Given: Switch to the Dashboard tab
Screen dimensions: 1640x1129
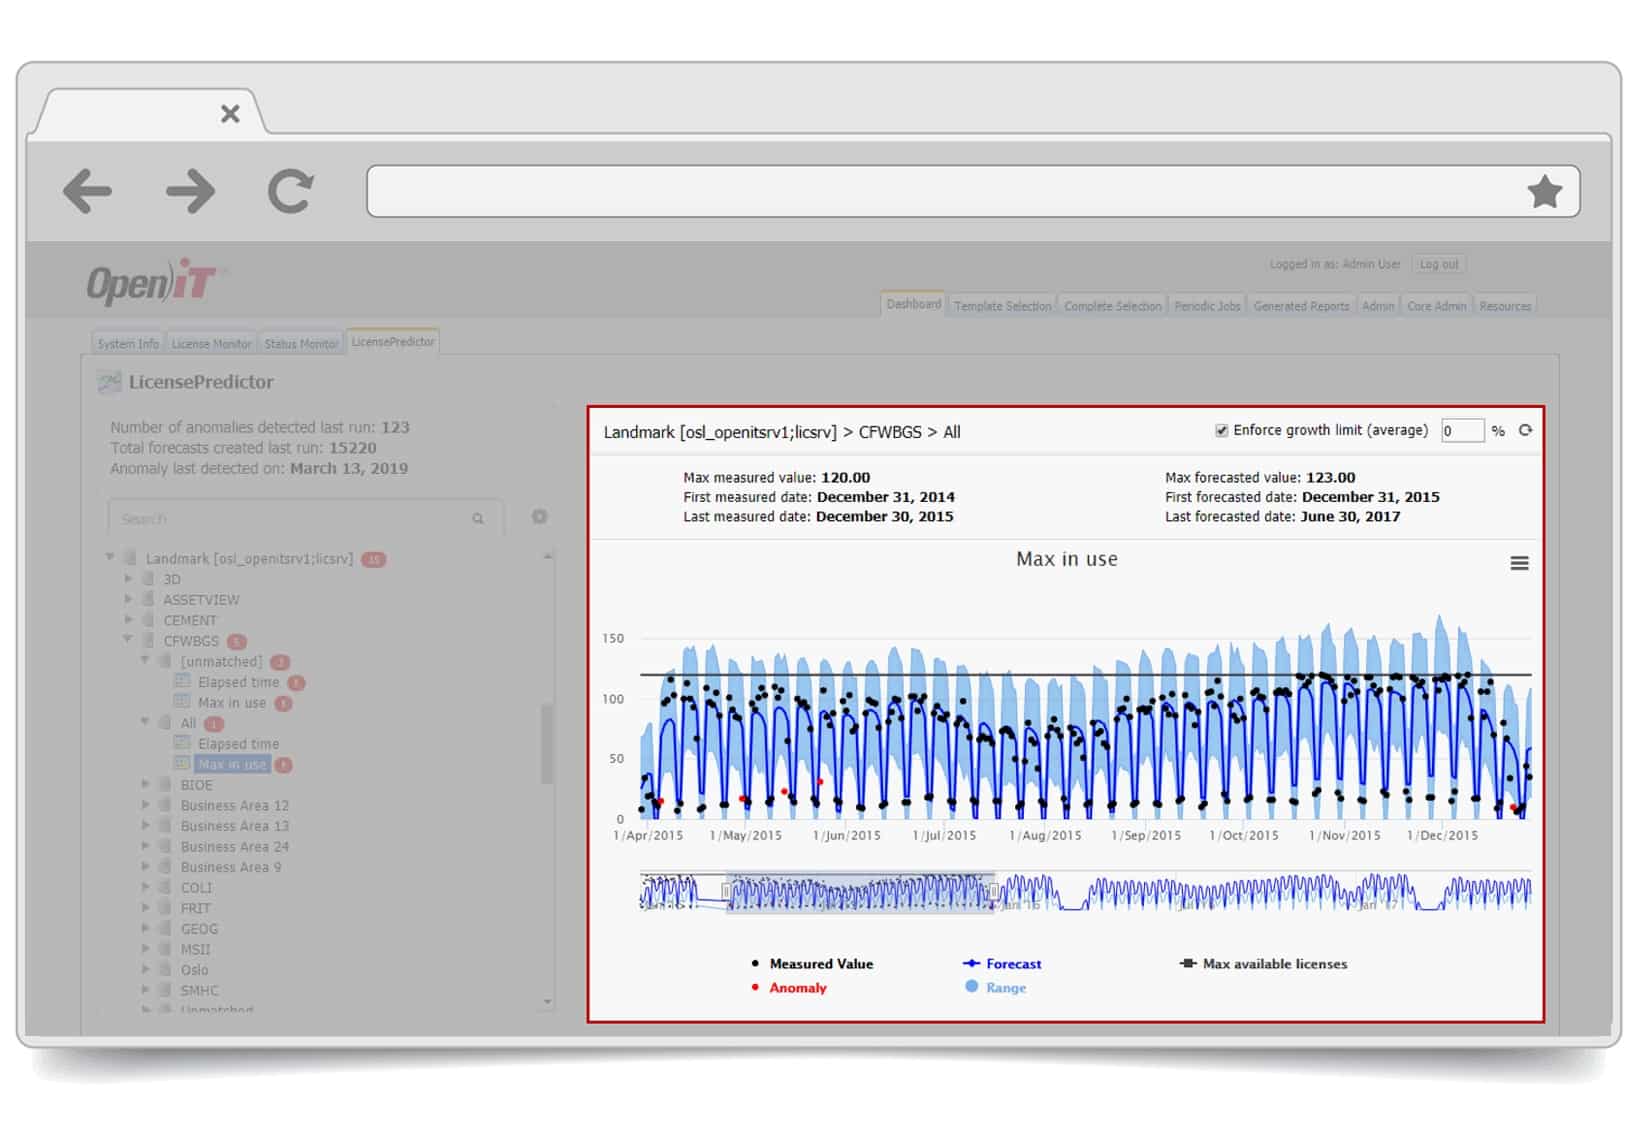Looking at the screenshot, I should (x=913, y=303).
